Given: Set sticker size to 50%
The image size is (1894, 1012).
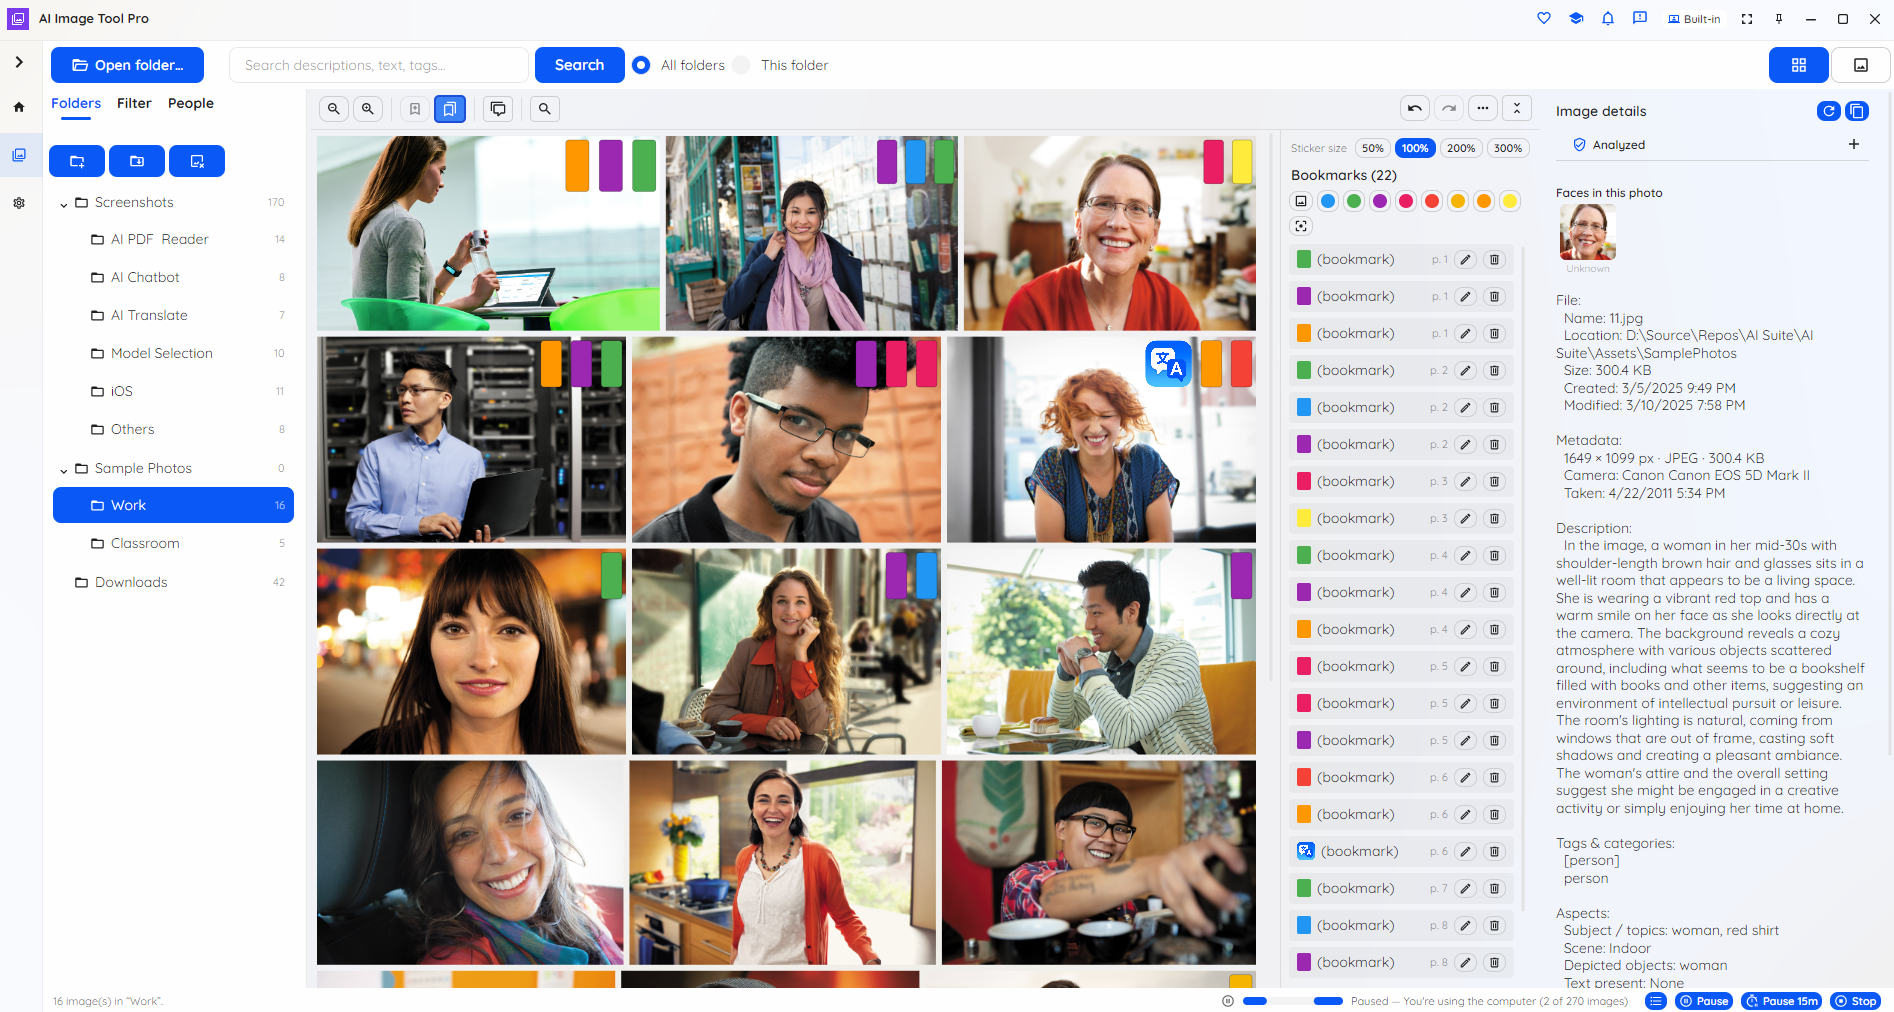Looking at the screenshot, I should pos(1373,148).
